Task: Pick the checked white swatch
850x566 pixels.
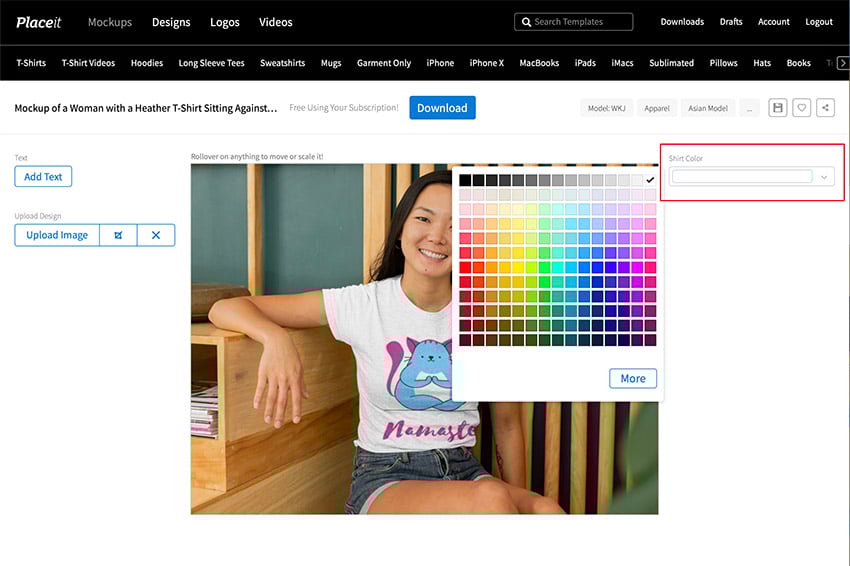Action: [x=650, y=180]
